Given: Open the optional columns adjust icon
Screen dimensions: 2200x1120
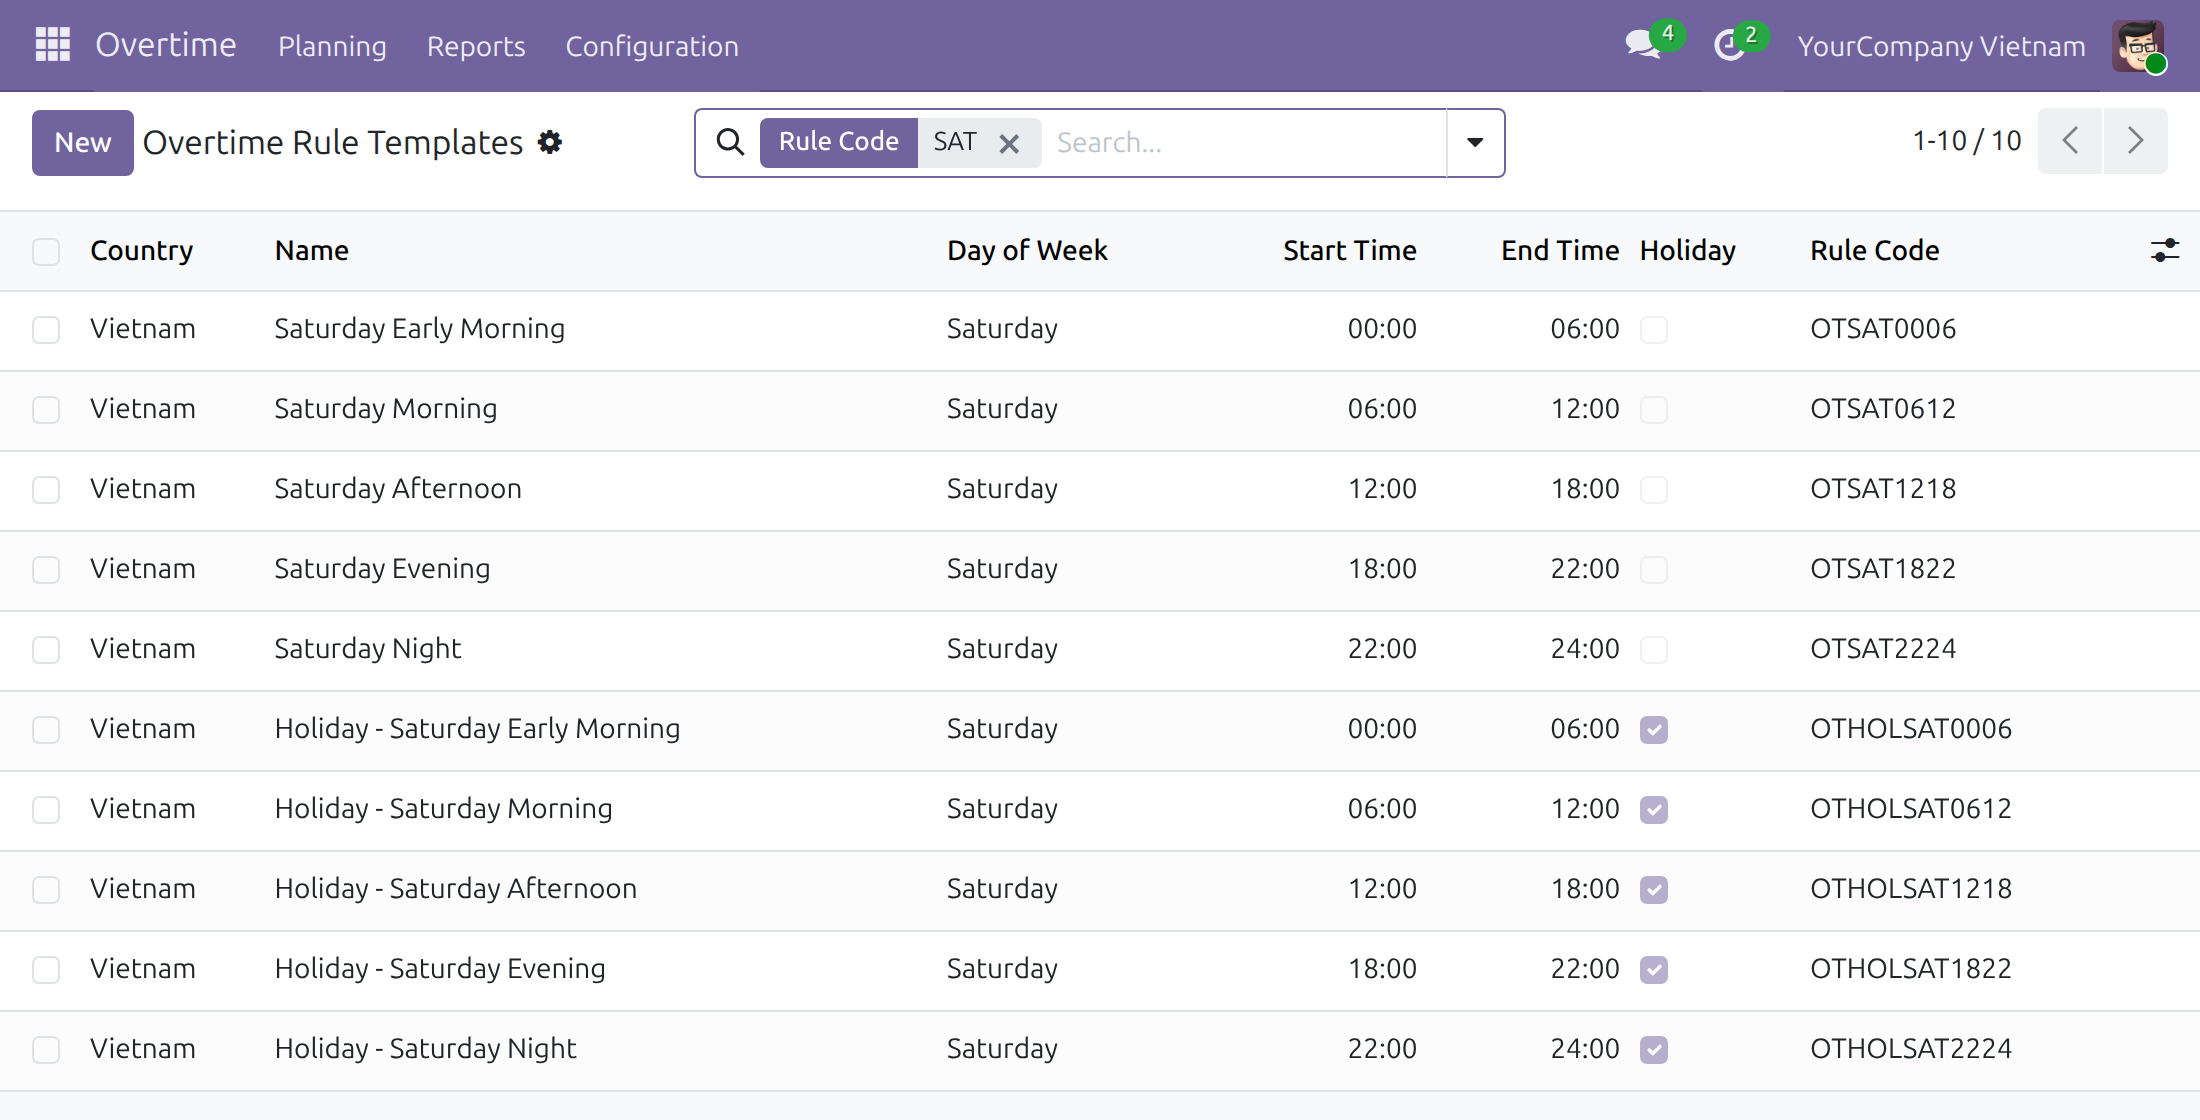Looking at the screenshot, I should 2164,250.
